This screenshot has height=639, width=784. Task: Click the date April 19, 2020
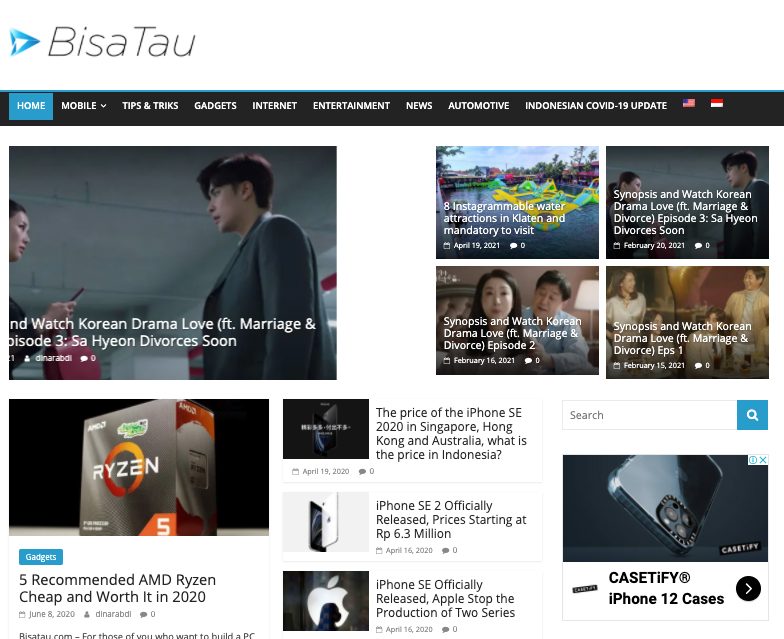point(326,472)
